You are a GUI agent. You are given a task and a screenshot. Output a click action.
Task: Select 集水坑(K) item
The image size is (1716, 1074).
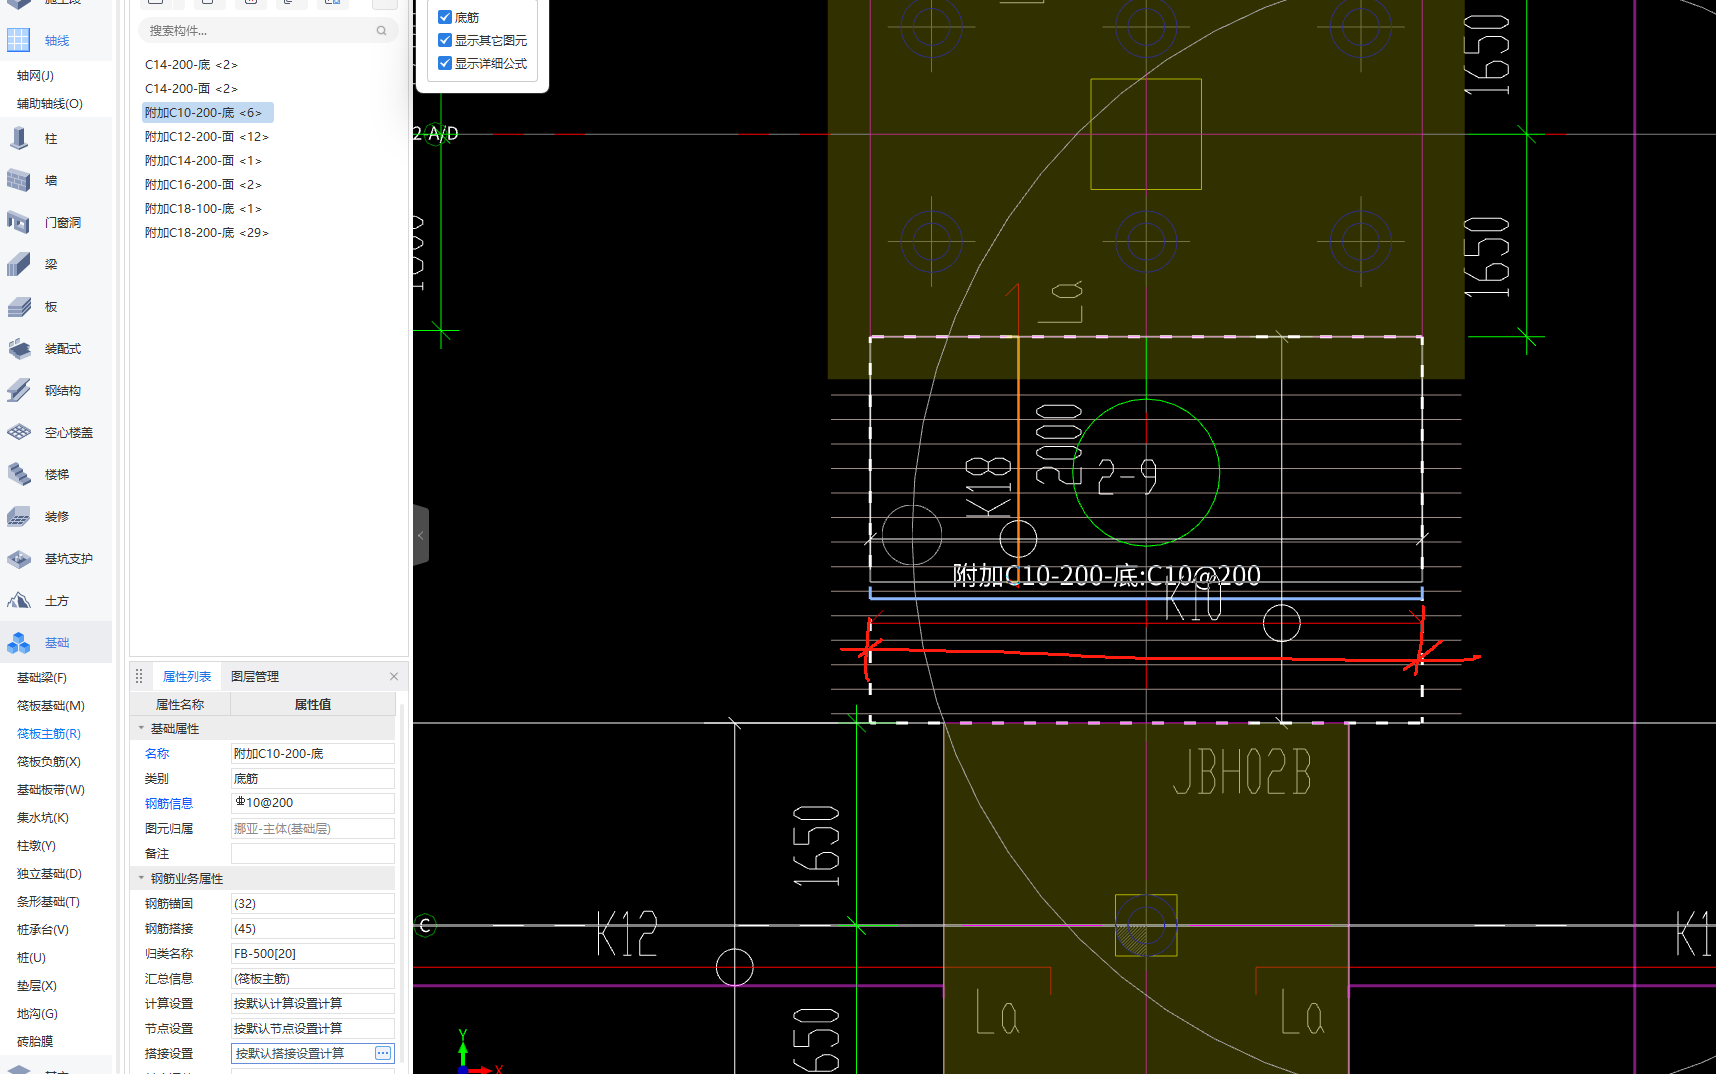pyautogui.click(x=43, y=818)
